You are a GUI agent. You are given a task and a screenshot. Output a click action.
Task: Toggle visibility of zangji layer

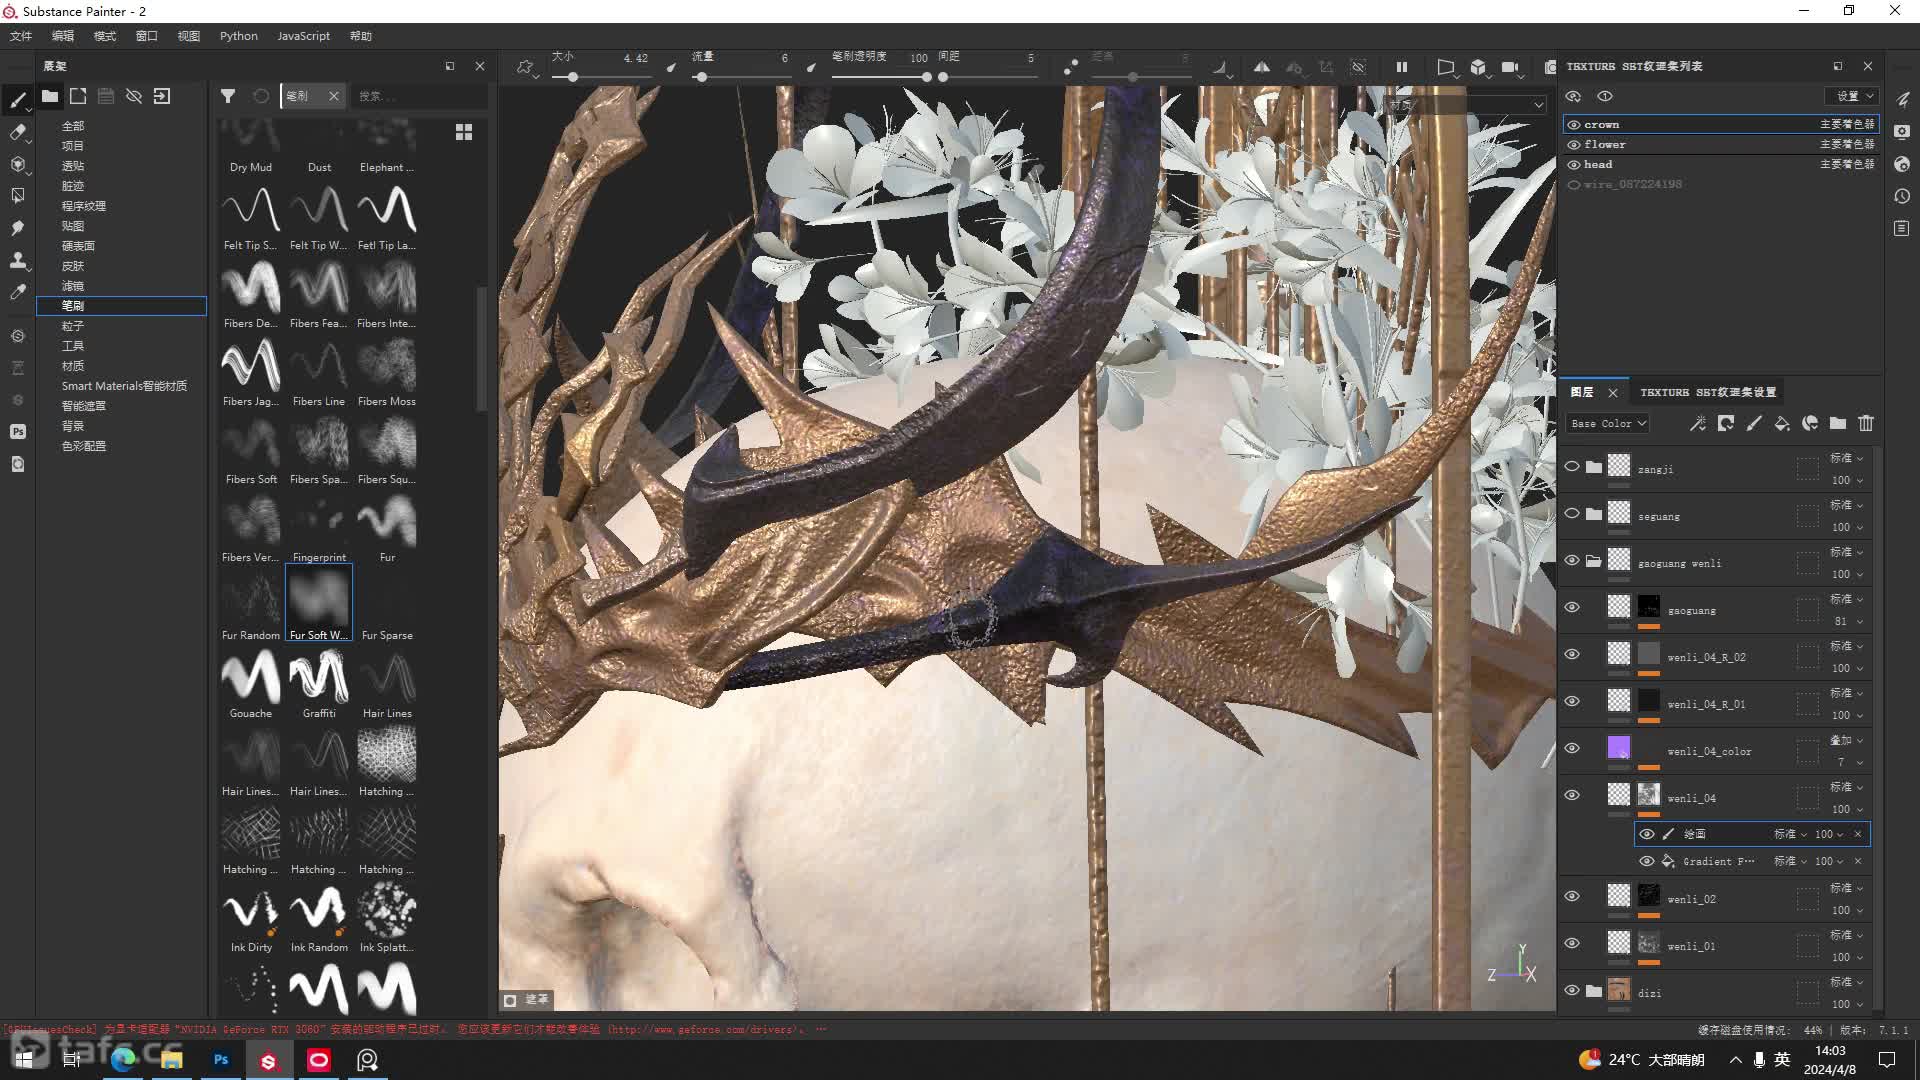pos(1572,467)
